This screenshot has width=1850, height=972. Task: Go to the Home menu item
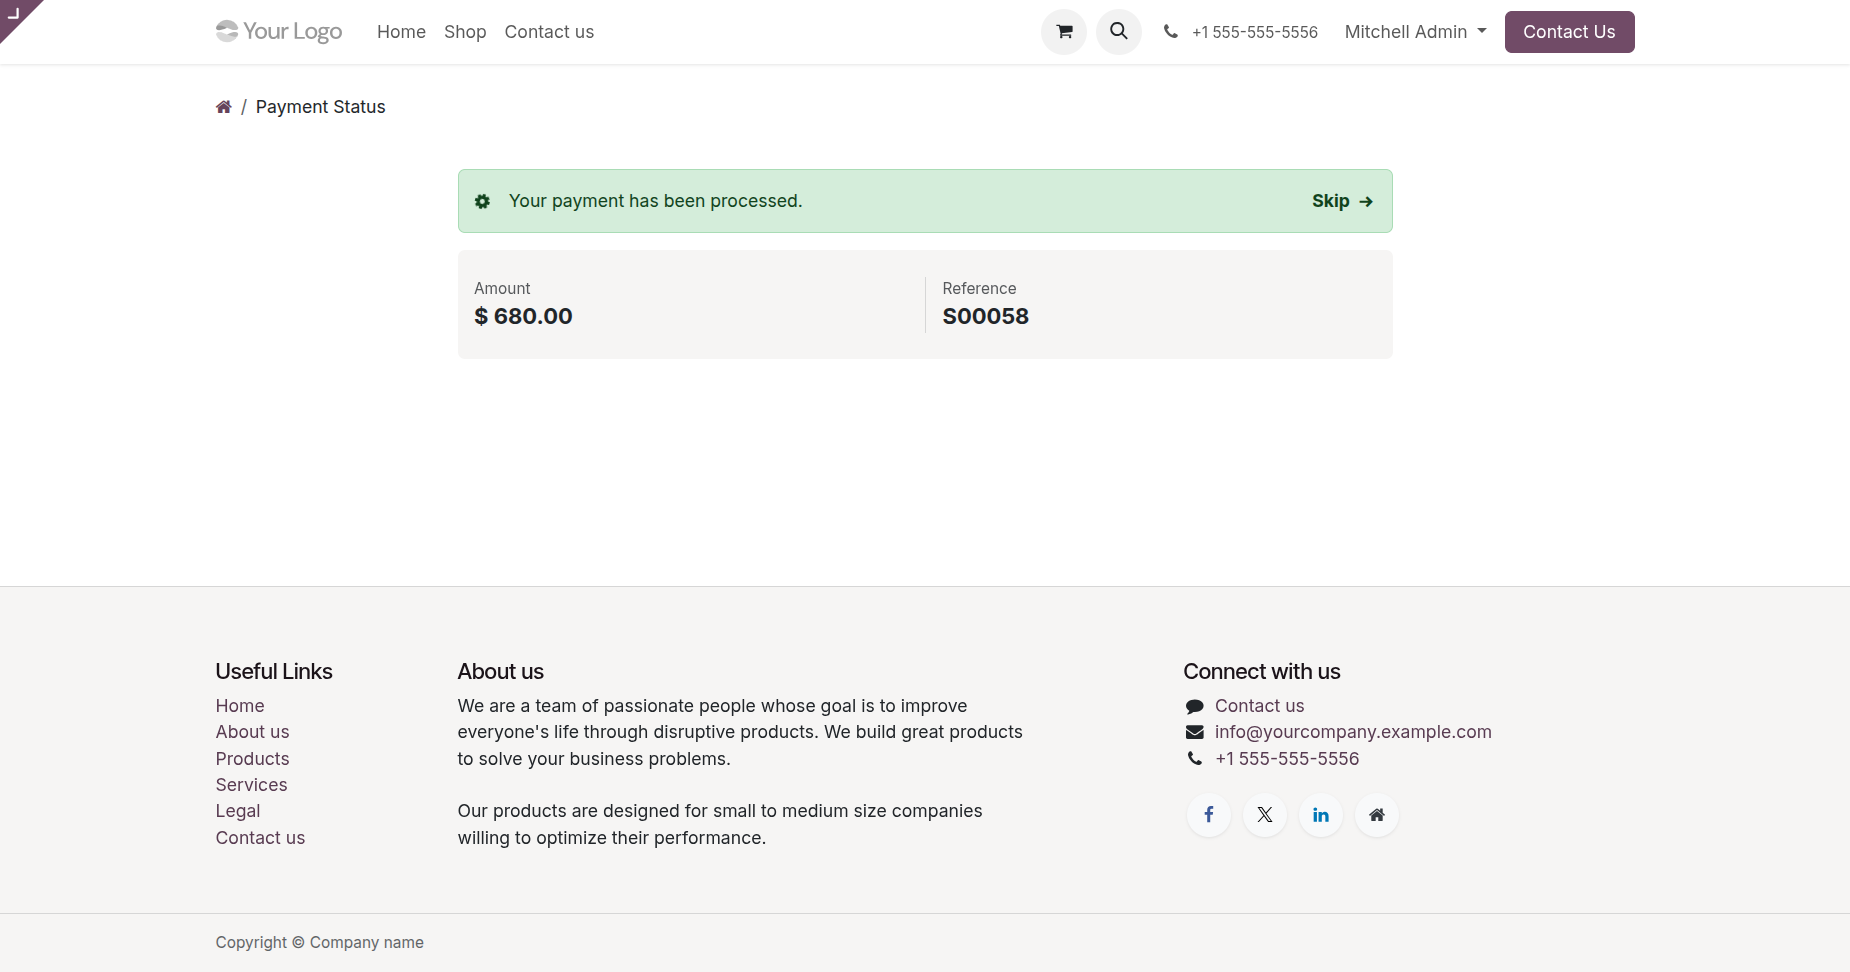click(401, 32)
